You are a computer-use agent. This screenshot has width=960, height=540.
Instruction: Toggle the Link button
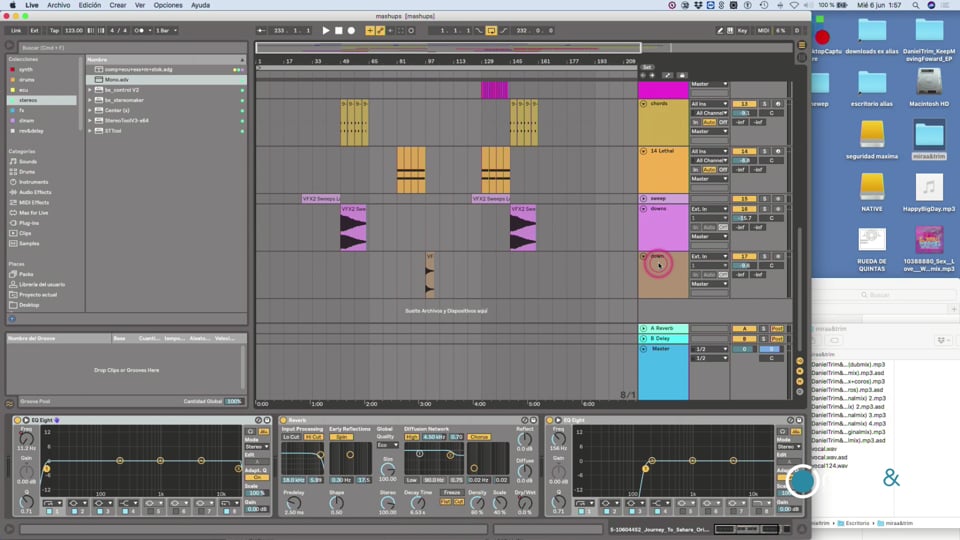click(16, 30)
